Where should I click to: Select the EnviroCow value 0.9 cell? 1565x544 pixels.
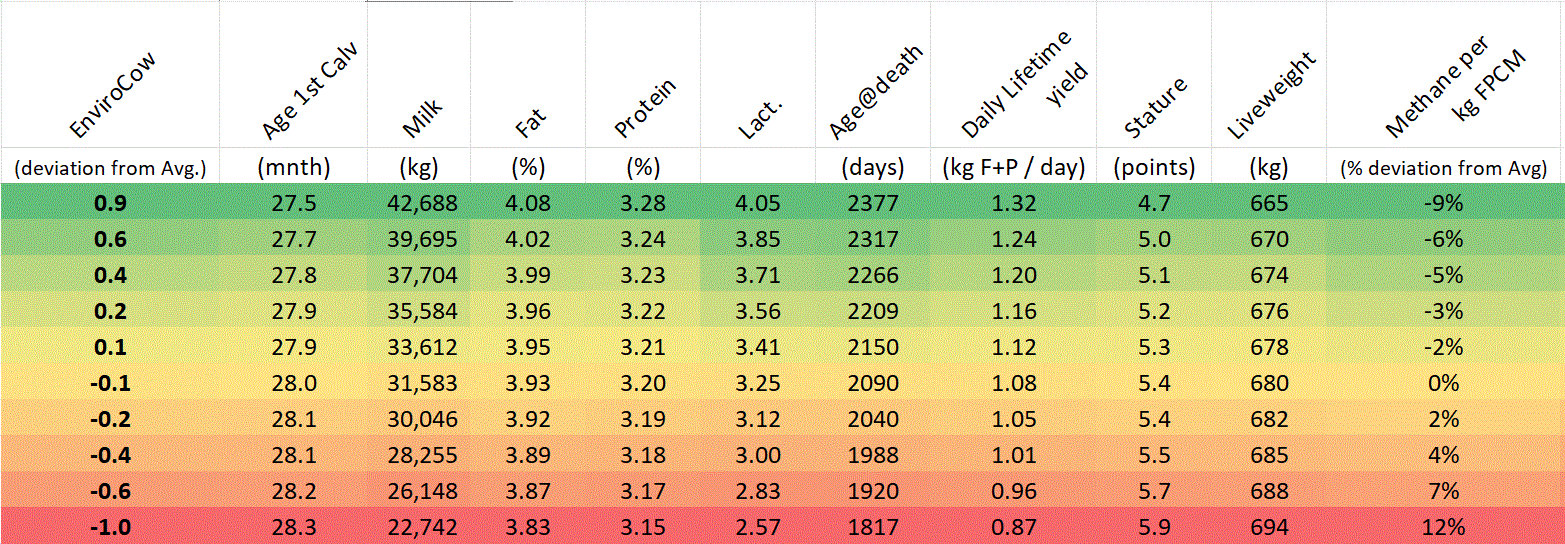pos(110,203)
